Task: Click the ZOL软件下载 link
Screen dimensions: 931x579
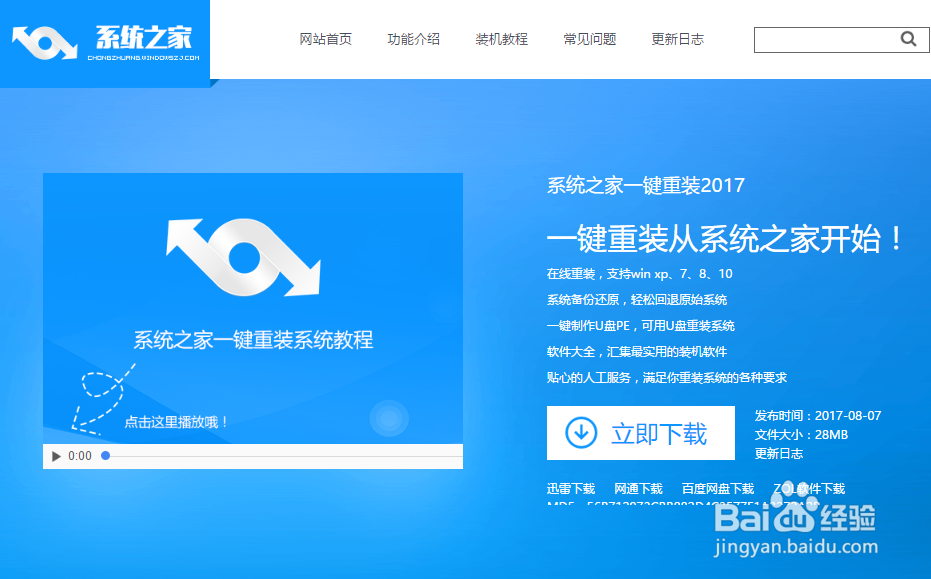Action: coord(809,489)
